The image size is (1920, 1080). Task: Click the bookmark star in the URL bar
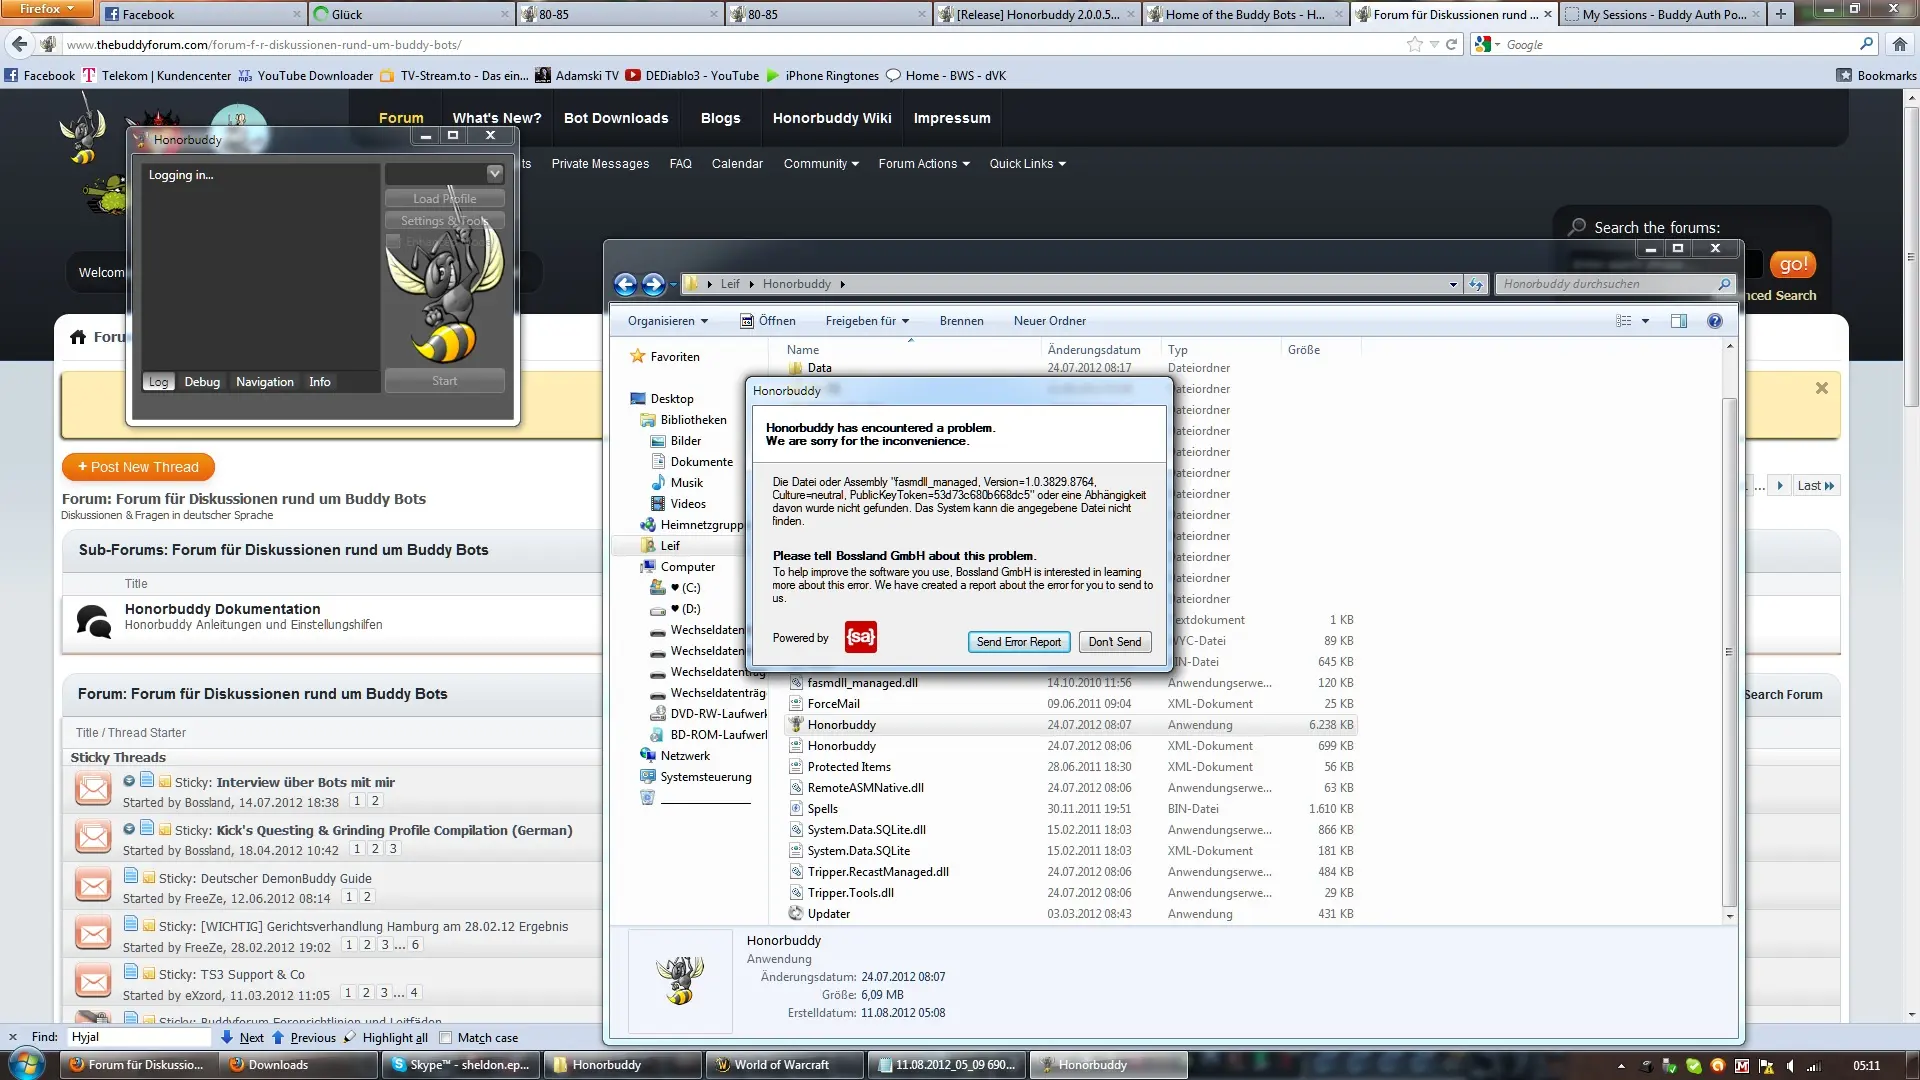[x=1414, y=44]
